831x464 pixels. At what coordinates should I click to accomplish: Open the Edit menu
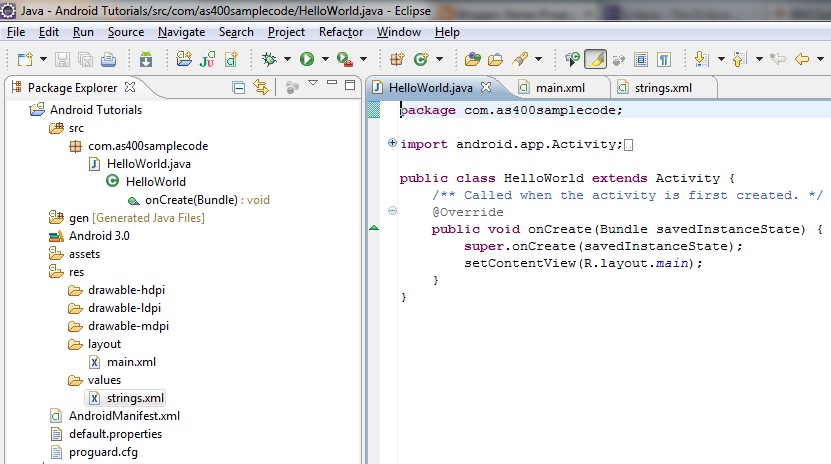click(49, 32)
